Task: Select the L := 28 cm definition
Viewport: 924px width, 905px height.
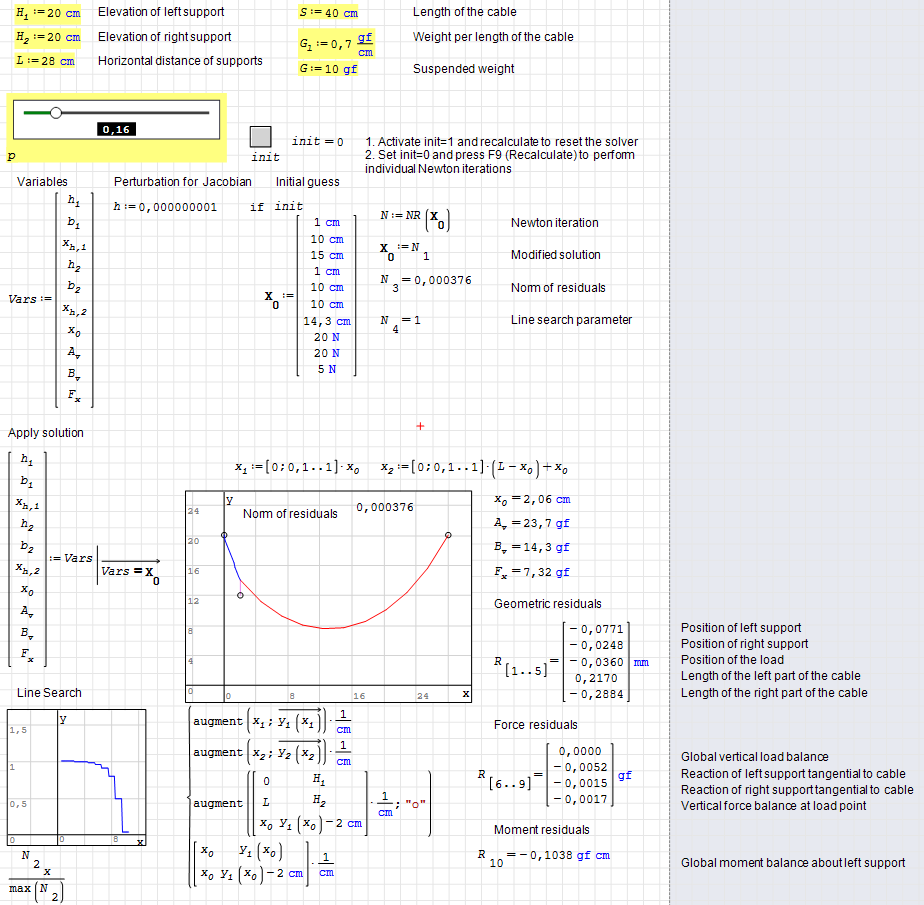Action: coord(46,61)
